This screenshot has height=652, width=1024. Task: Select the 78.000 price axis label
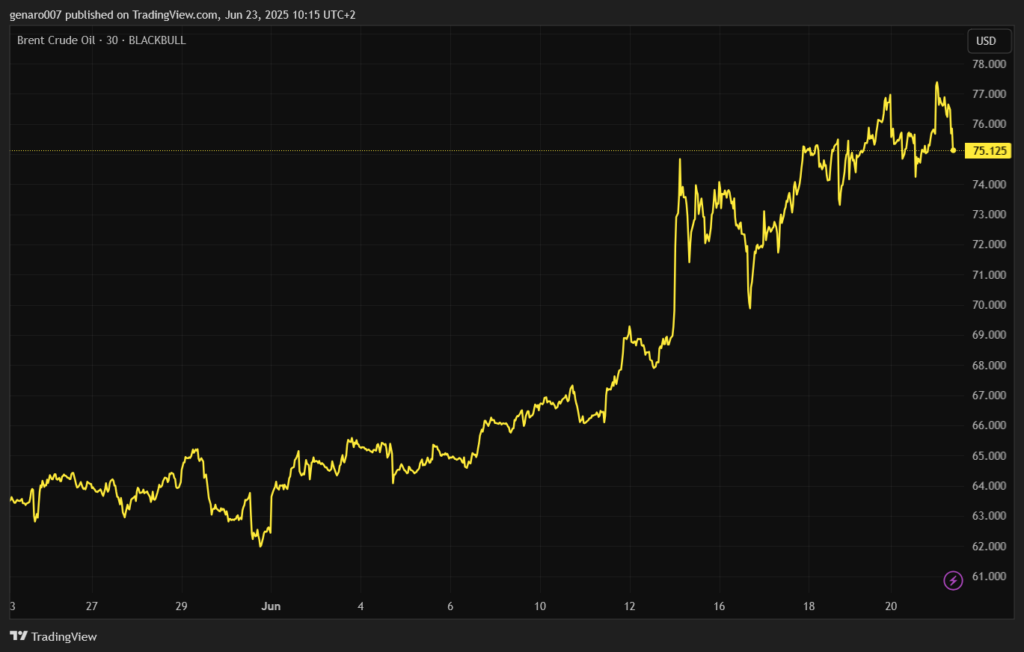[989, 64]
